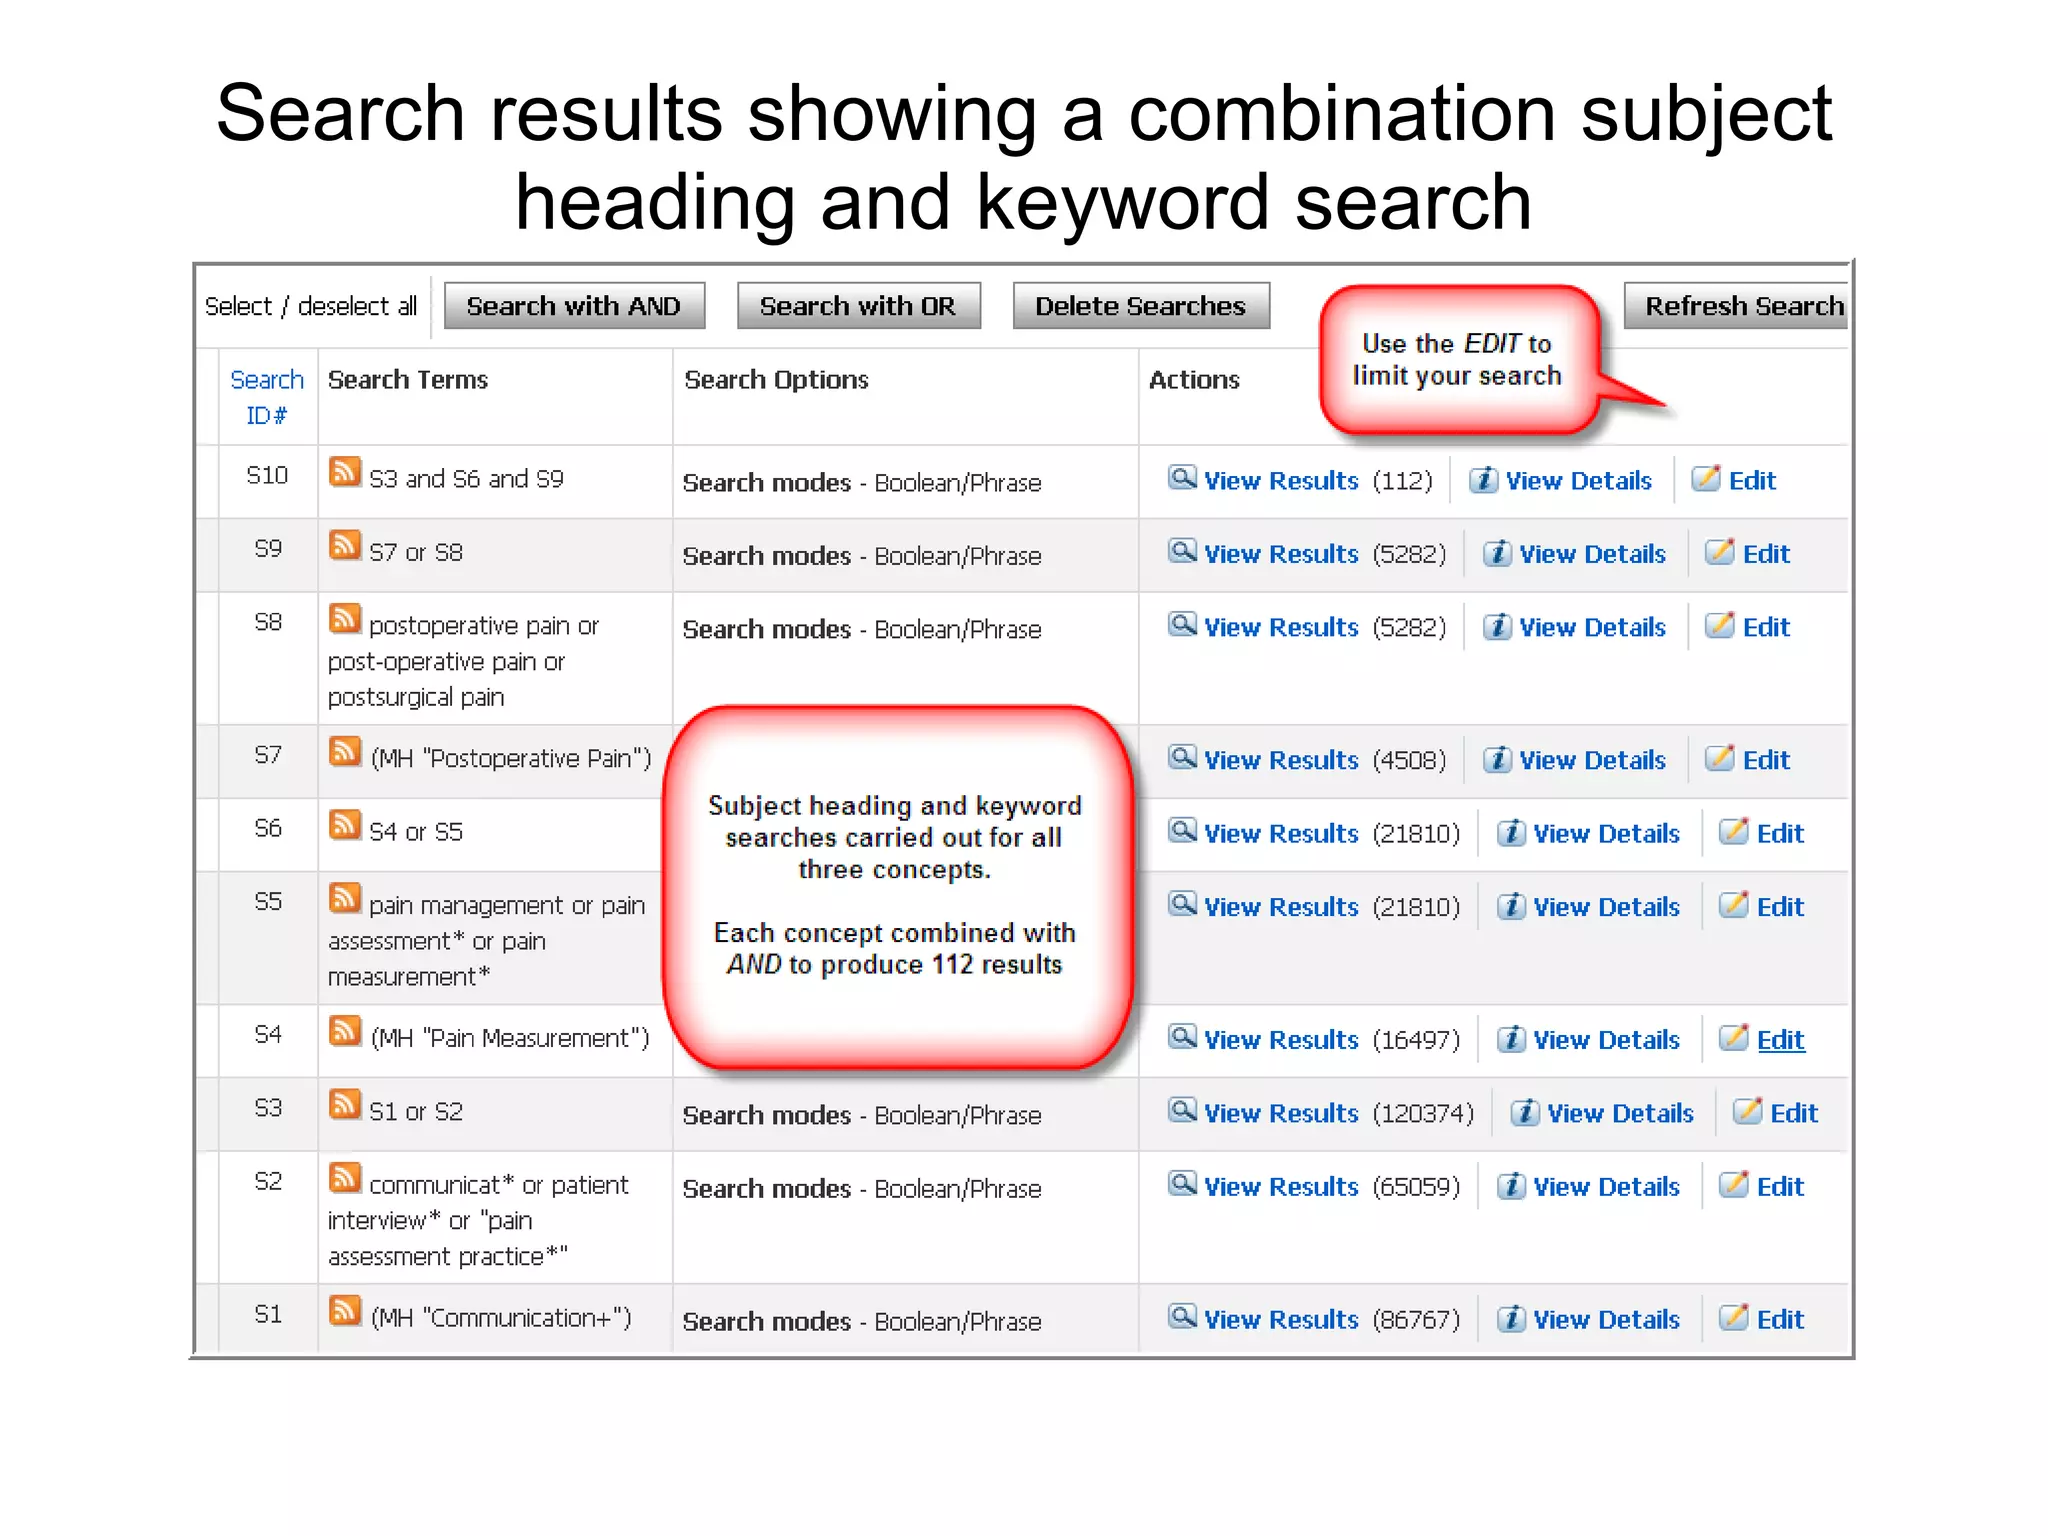Click the magnifier icon for S10 results
Viewport: 2048px width, 1536px height.
click(x=1182, y=478)
